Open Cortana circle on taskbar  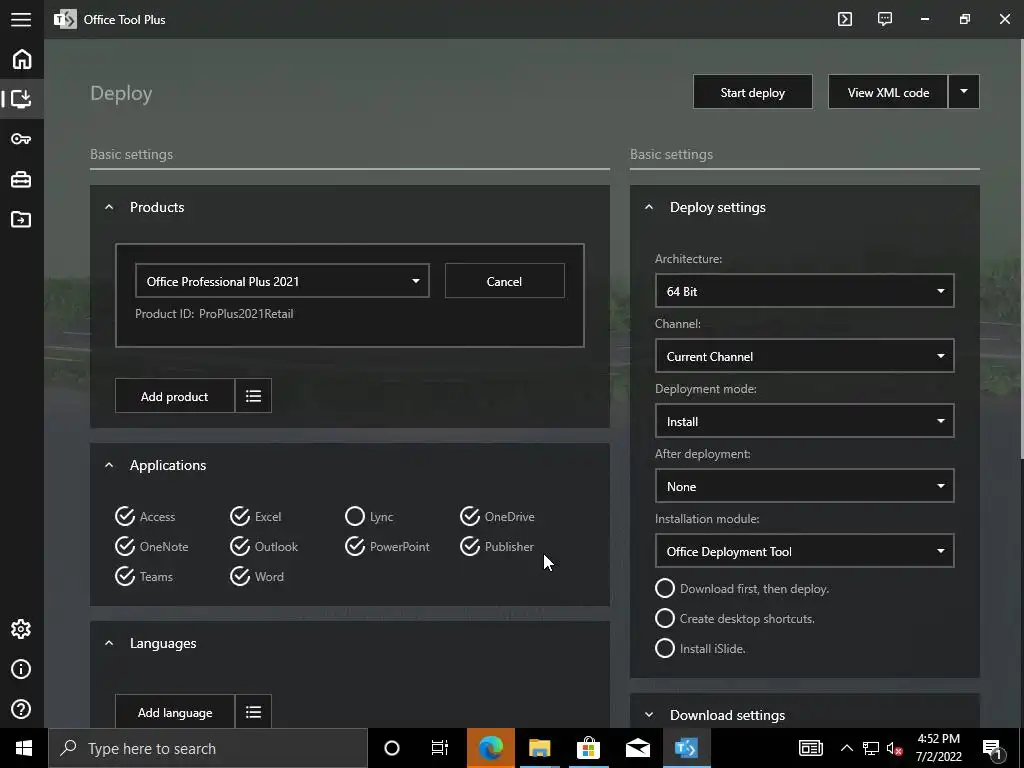pos(392,748)
